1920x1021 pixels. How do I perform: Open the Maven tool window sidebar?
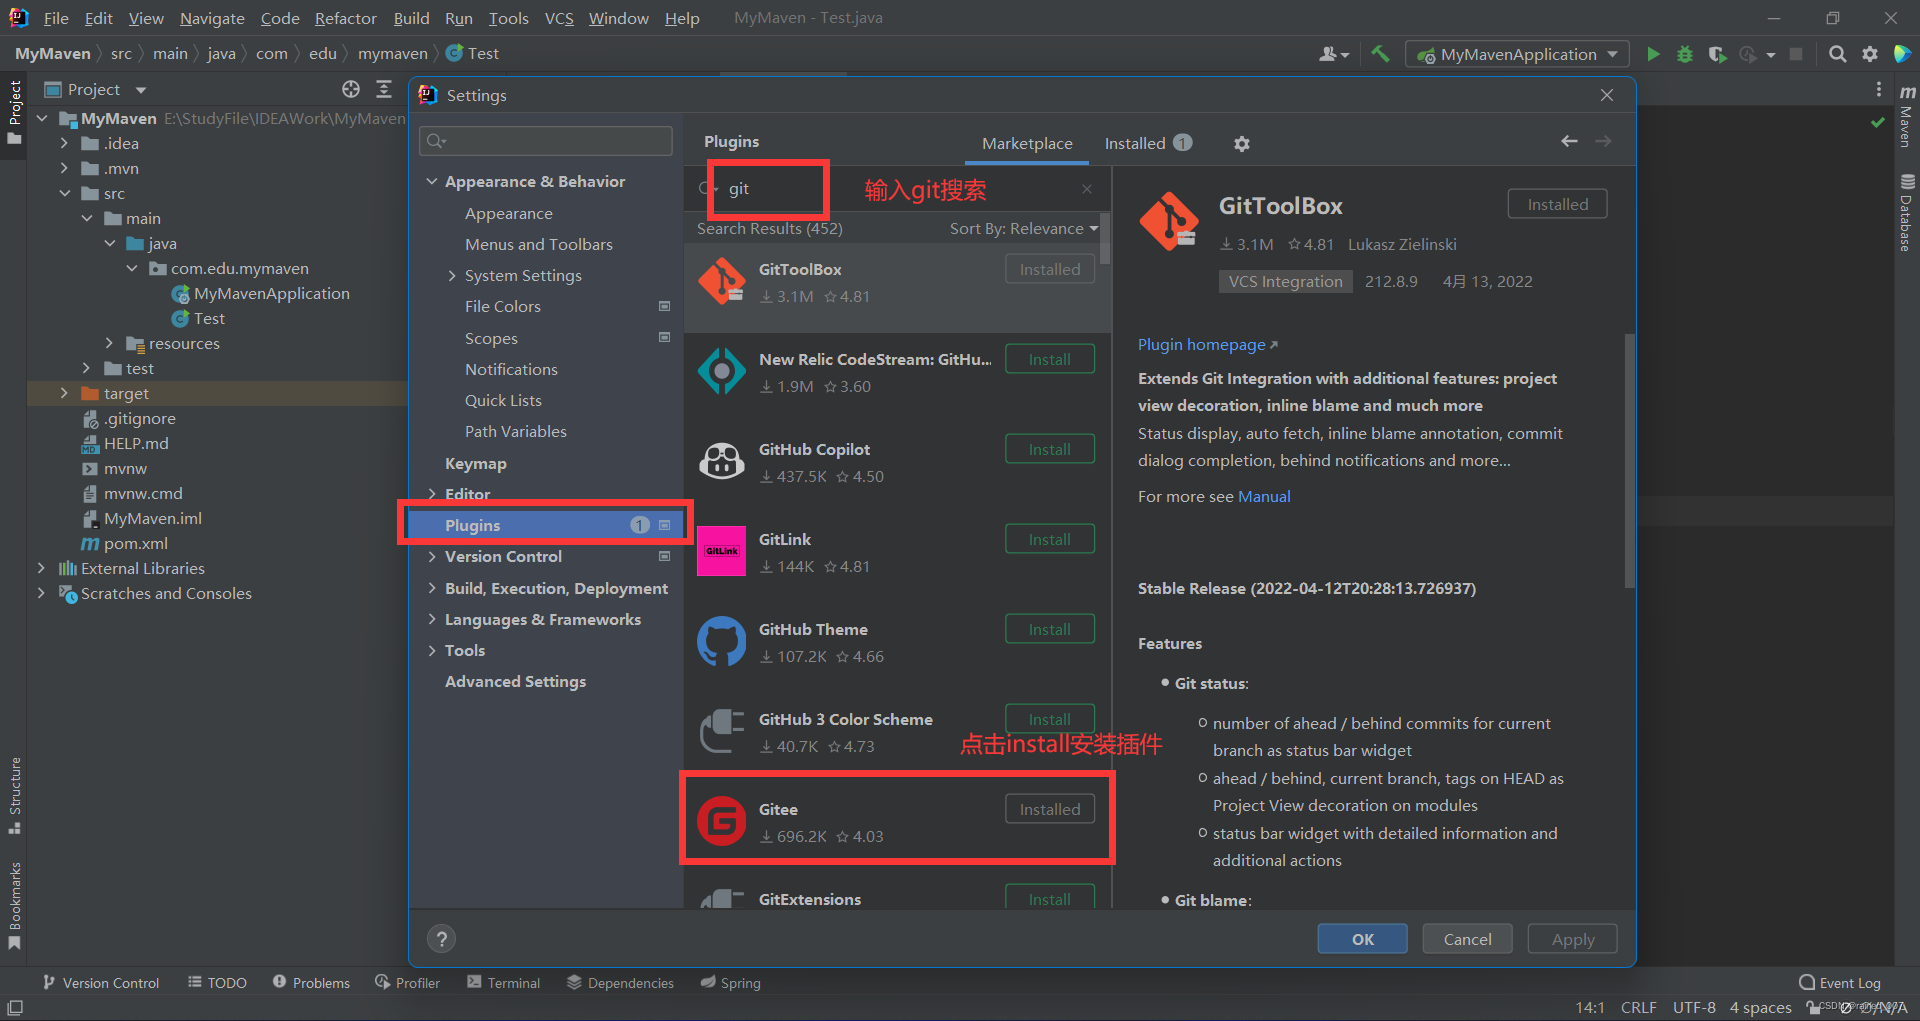click(1906, 116)
